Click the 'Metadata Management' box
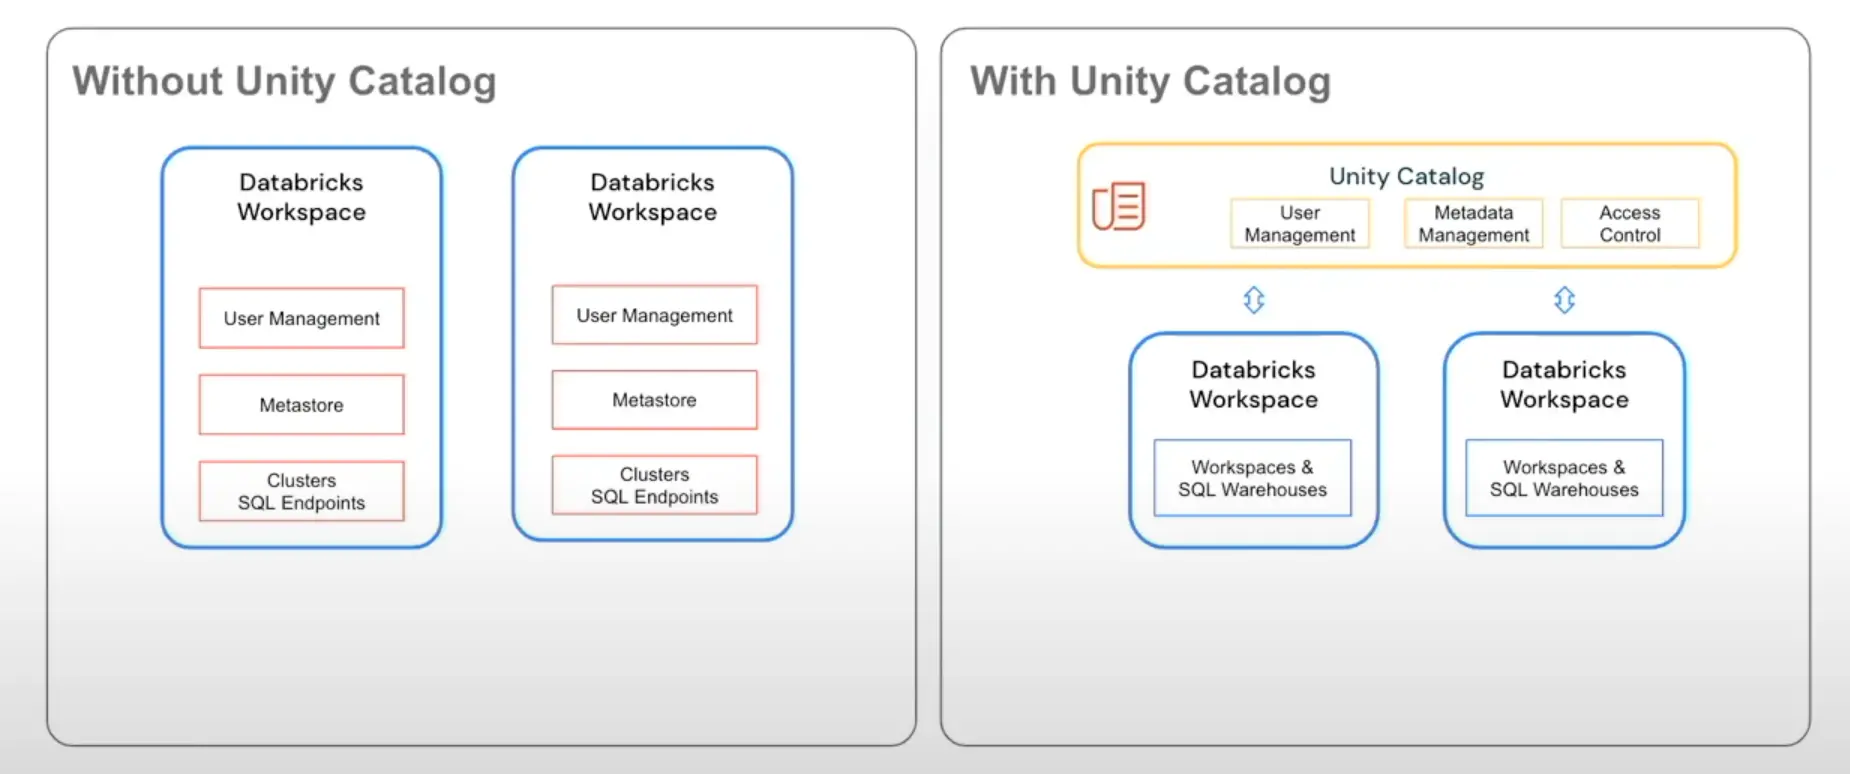 click(1474, 223)
